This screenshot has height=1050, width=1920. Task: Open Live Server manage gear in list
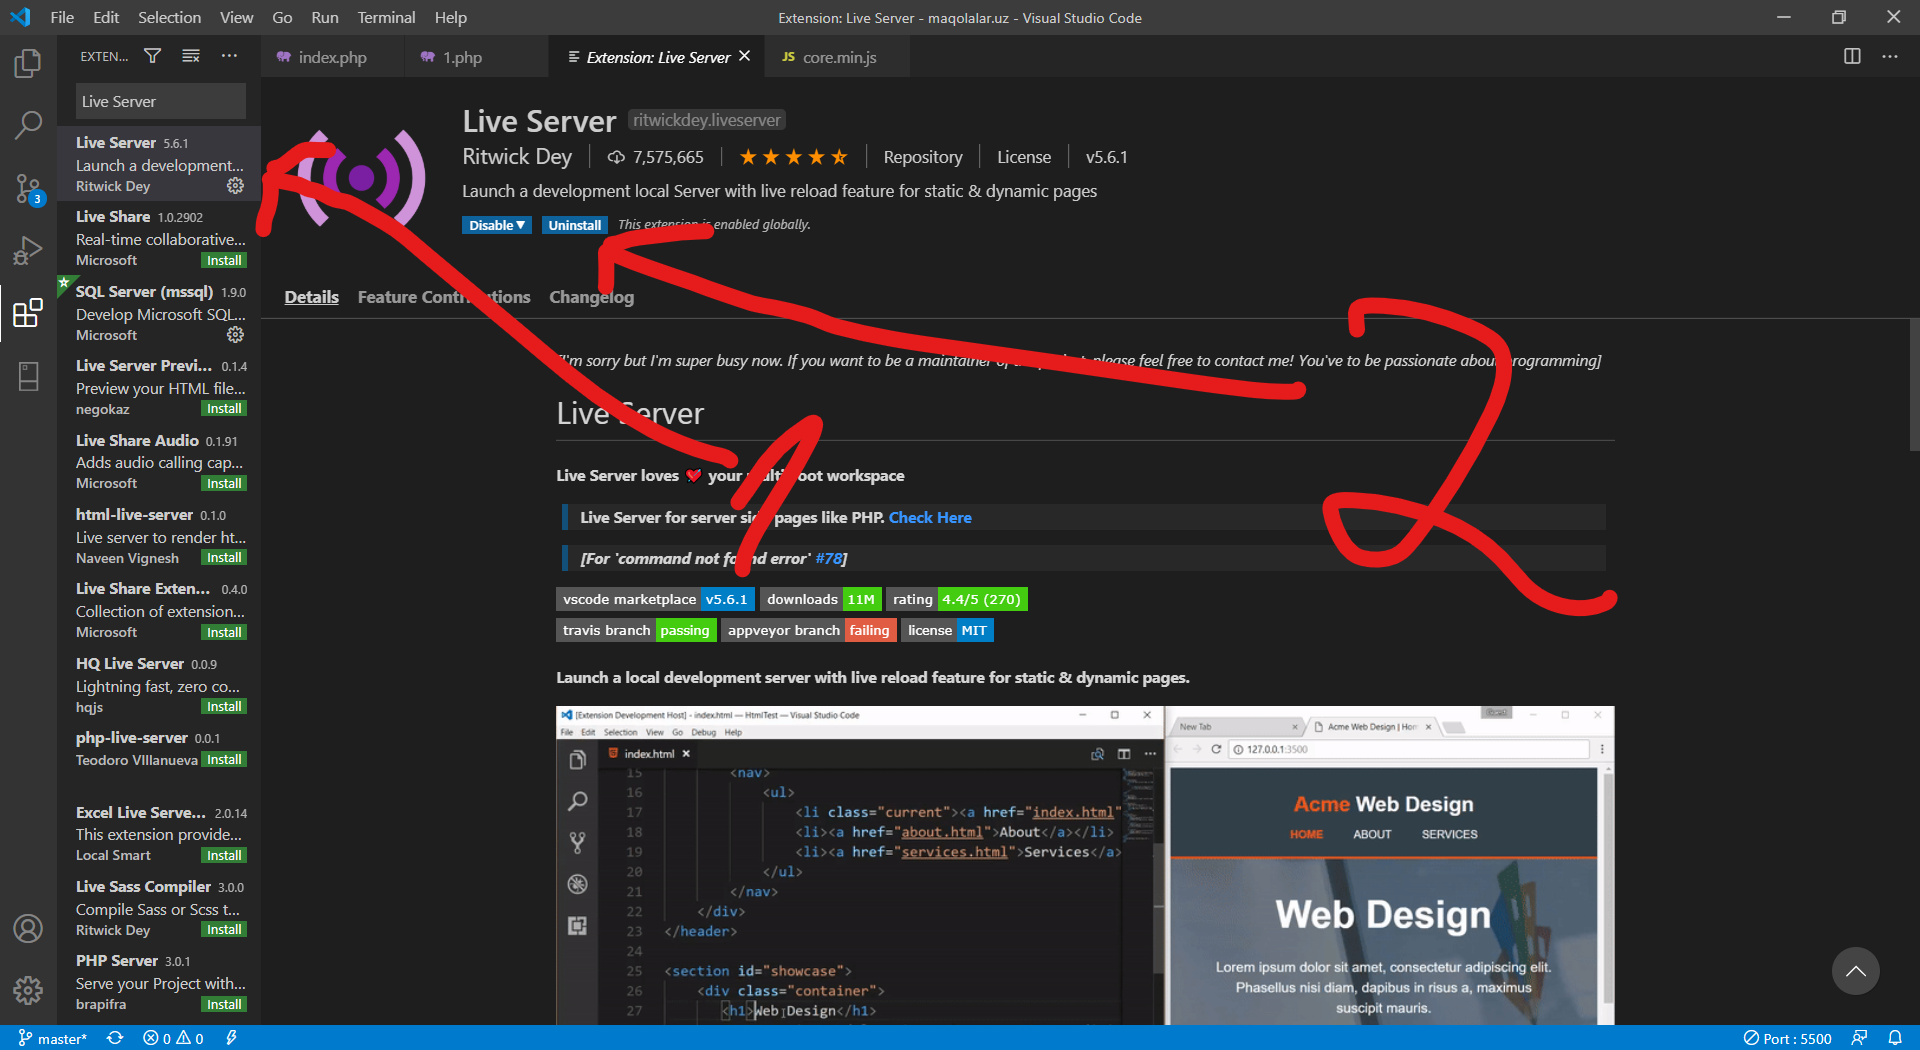coord(235,186)
